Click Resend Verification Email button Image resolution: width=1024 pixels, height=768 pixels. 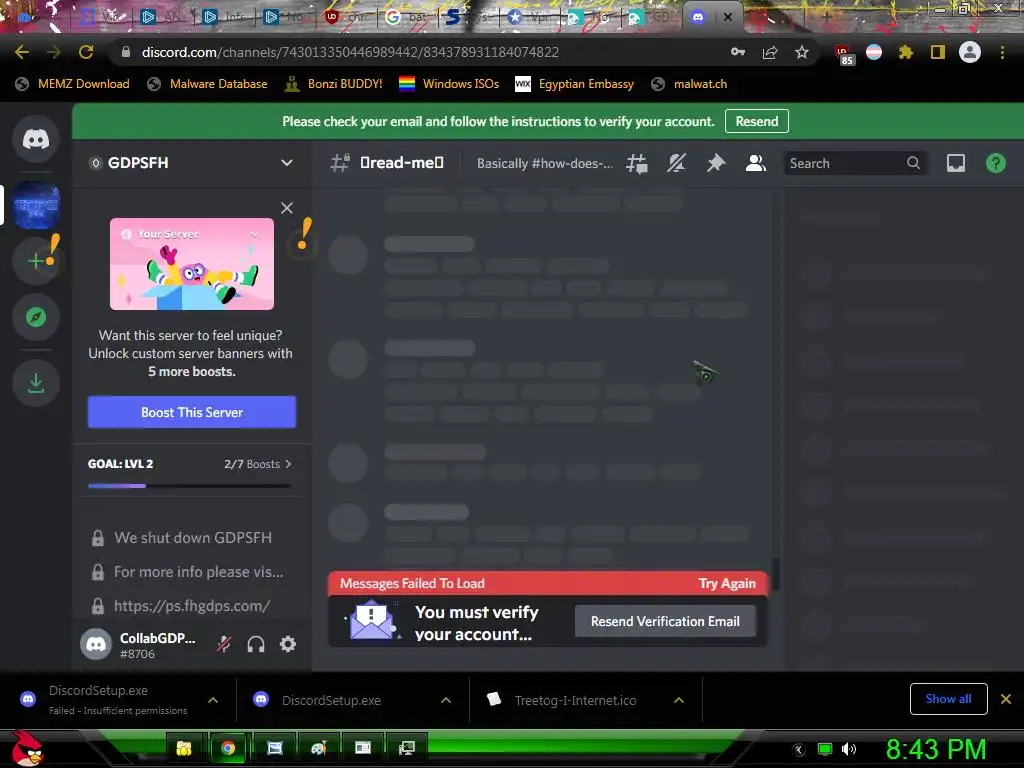point(665,621)
